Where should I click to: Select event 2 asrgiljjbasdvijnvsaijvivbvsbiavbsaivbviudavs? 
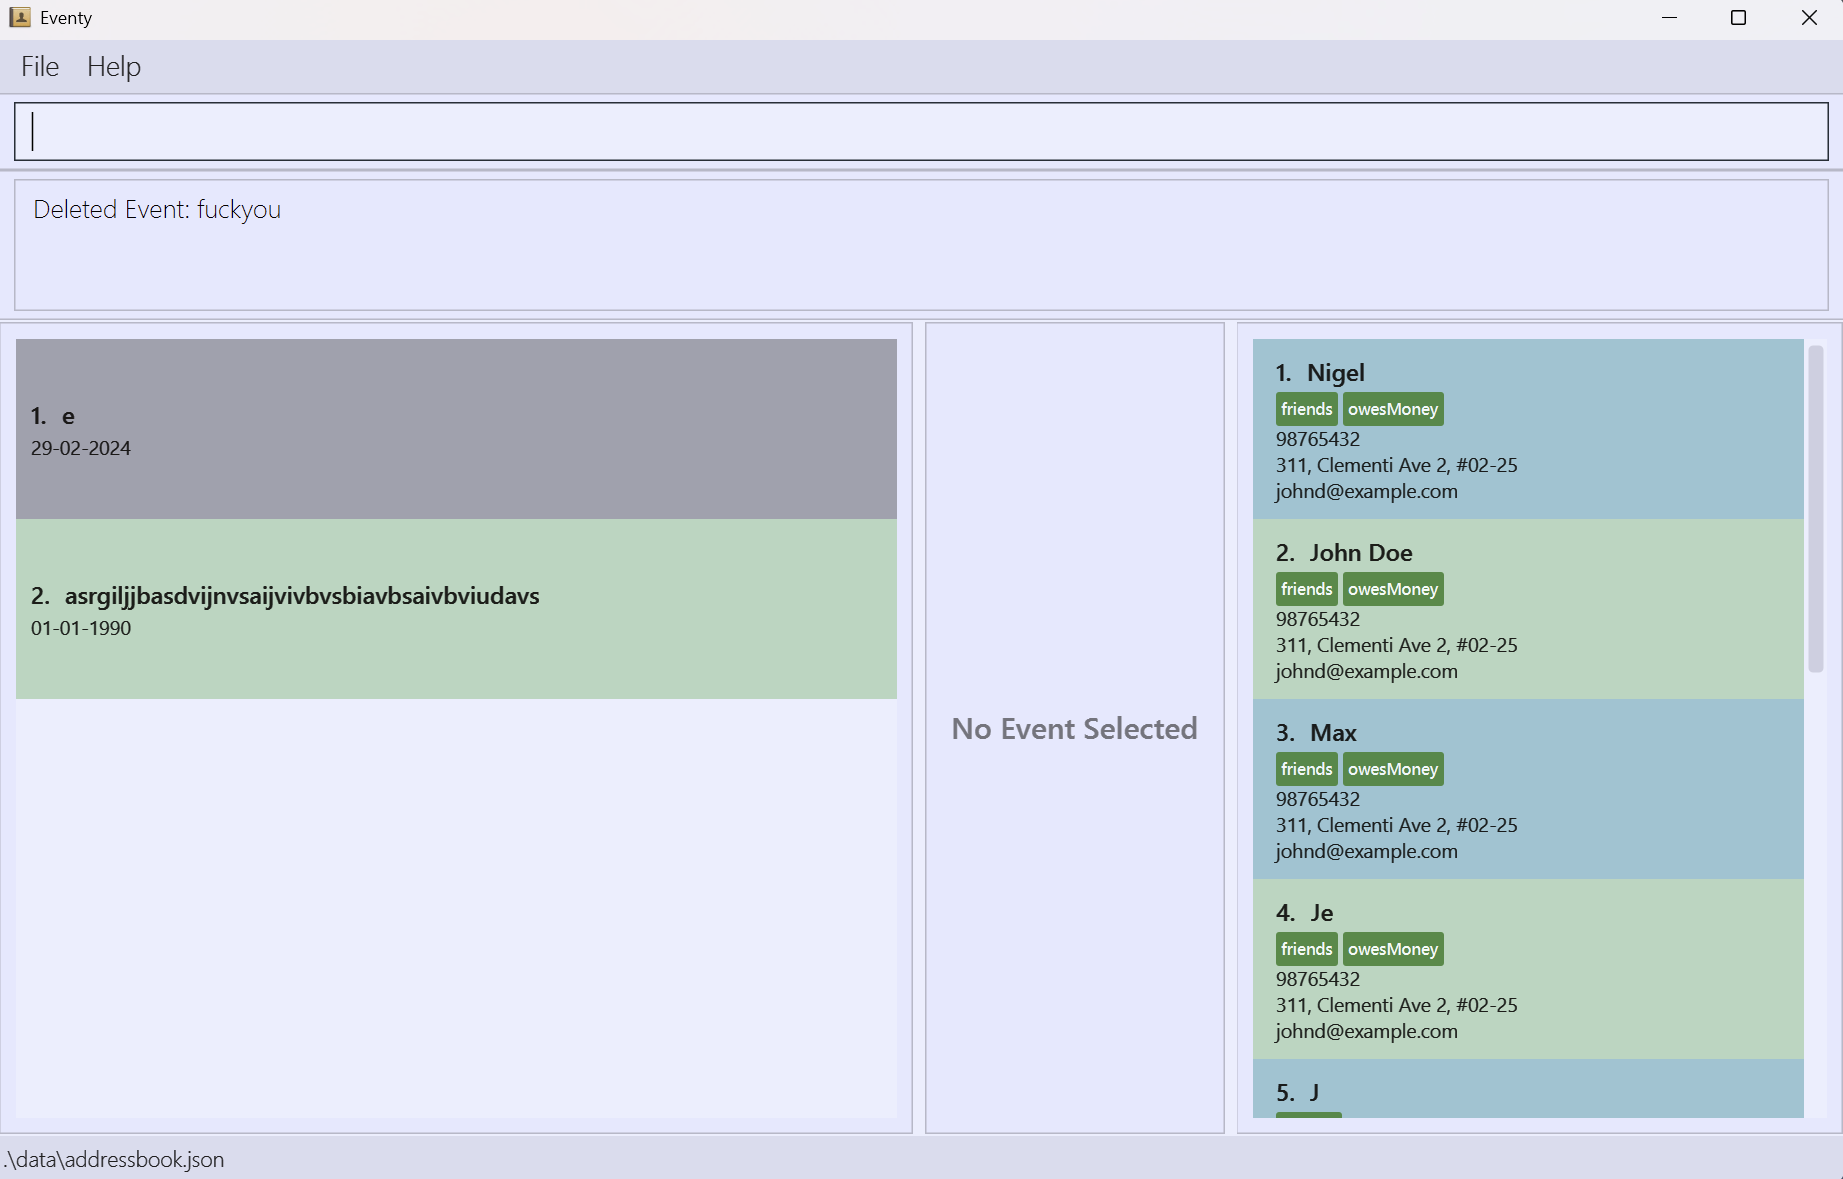click(x=456, y=609)
